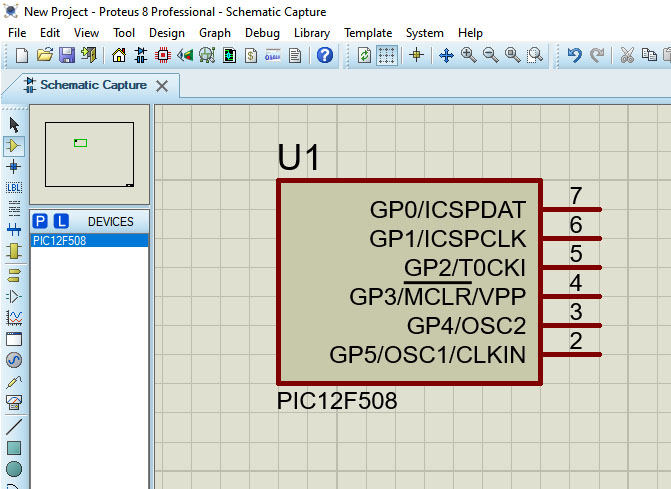
Task: Select 2D Graphics Line tool
Action: [14, 427]
